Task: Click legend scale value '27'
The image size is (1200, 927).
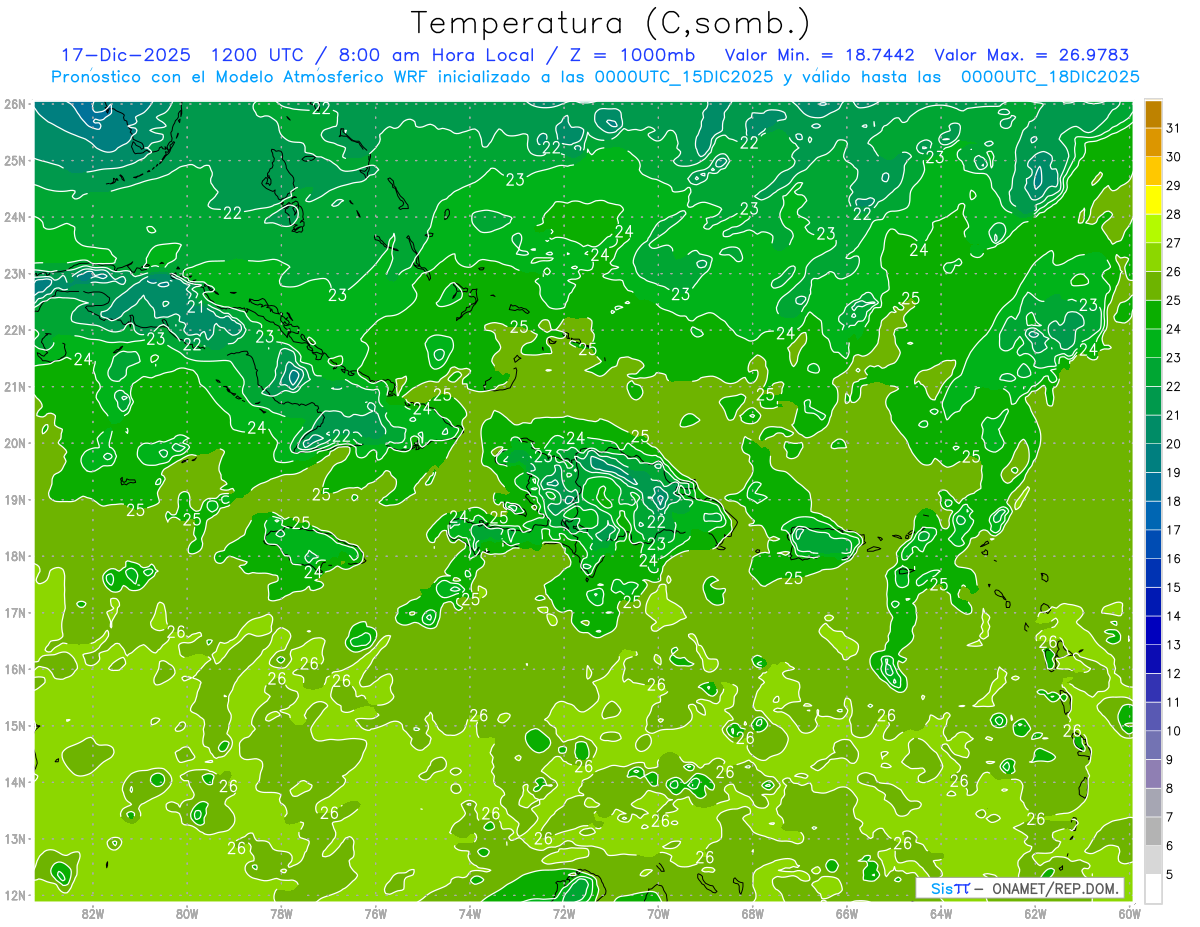Action: [1174, 243]
